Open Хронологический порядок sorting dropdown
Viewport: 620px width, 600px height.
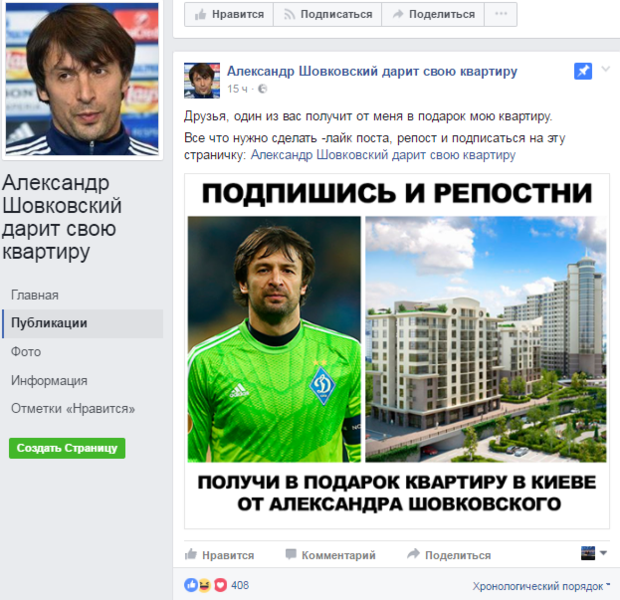click(x=541, y=586)
